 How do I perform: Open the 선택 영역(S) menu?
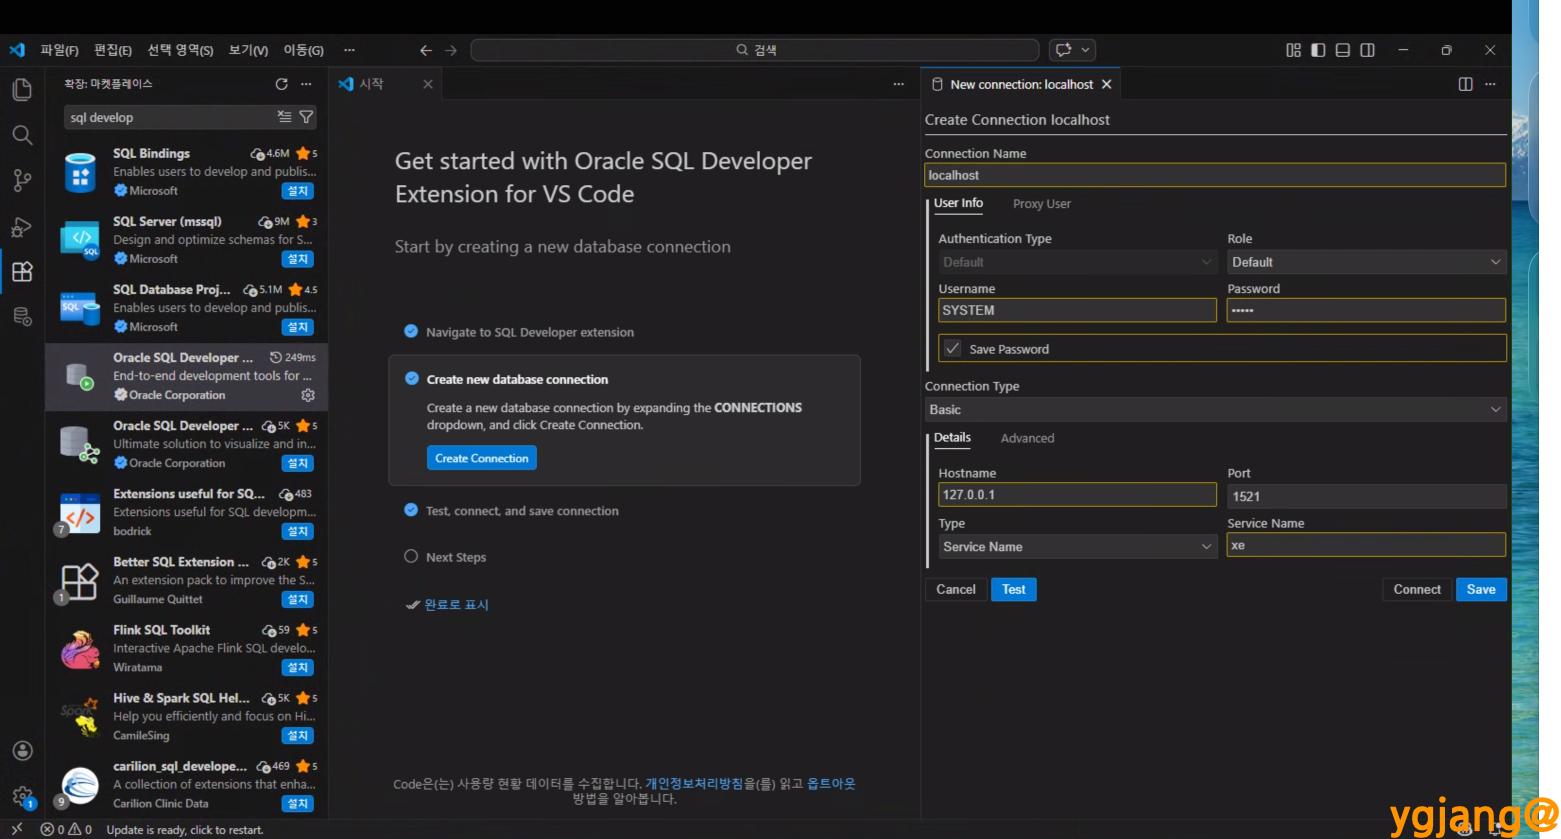coord(180,50)
